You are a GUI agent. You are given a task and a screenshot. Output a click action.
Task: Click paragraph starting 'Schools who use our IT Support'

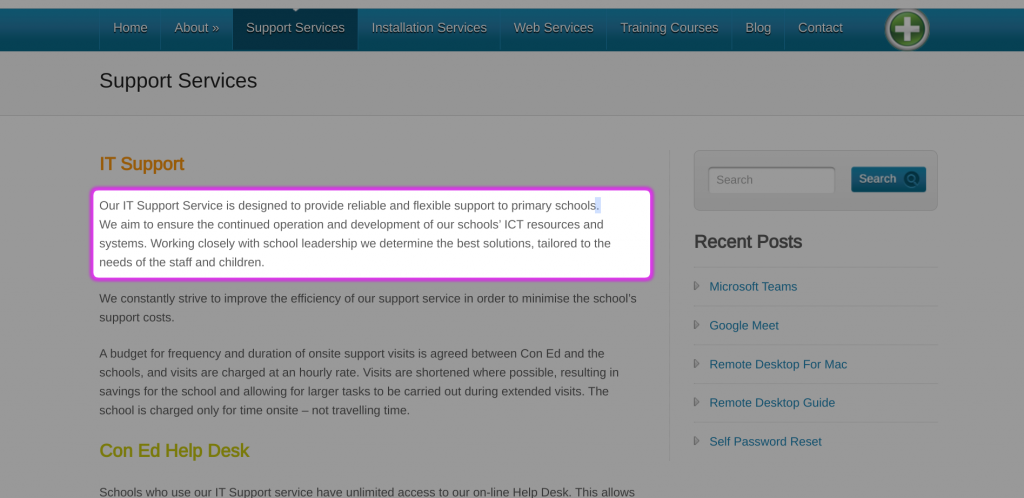pos(367,492)
